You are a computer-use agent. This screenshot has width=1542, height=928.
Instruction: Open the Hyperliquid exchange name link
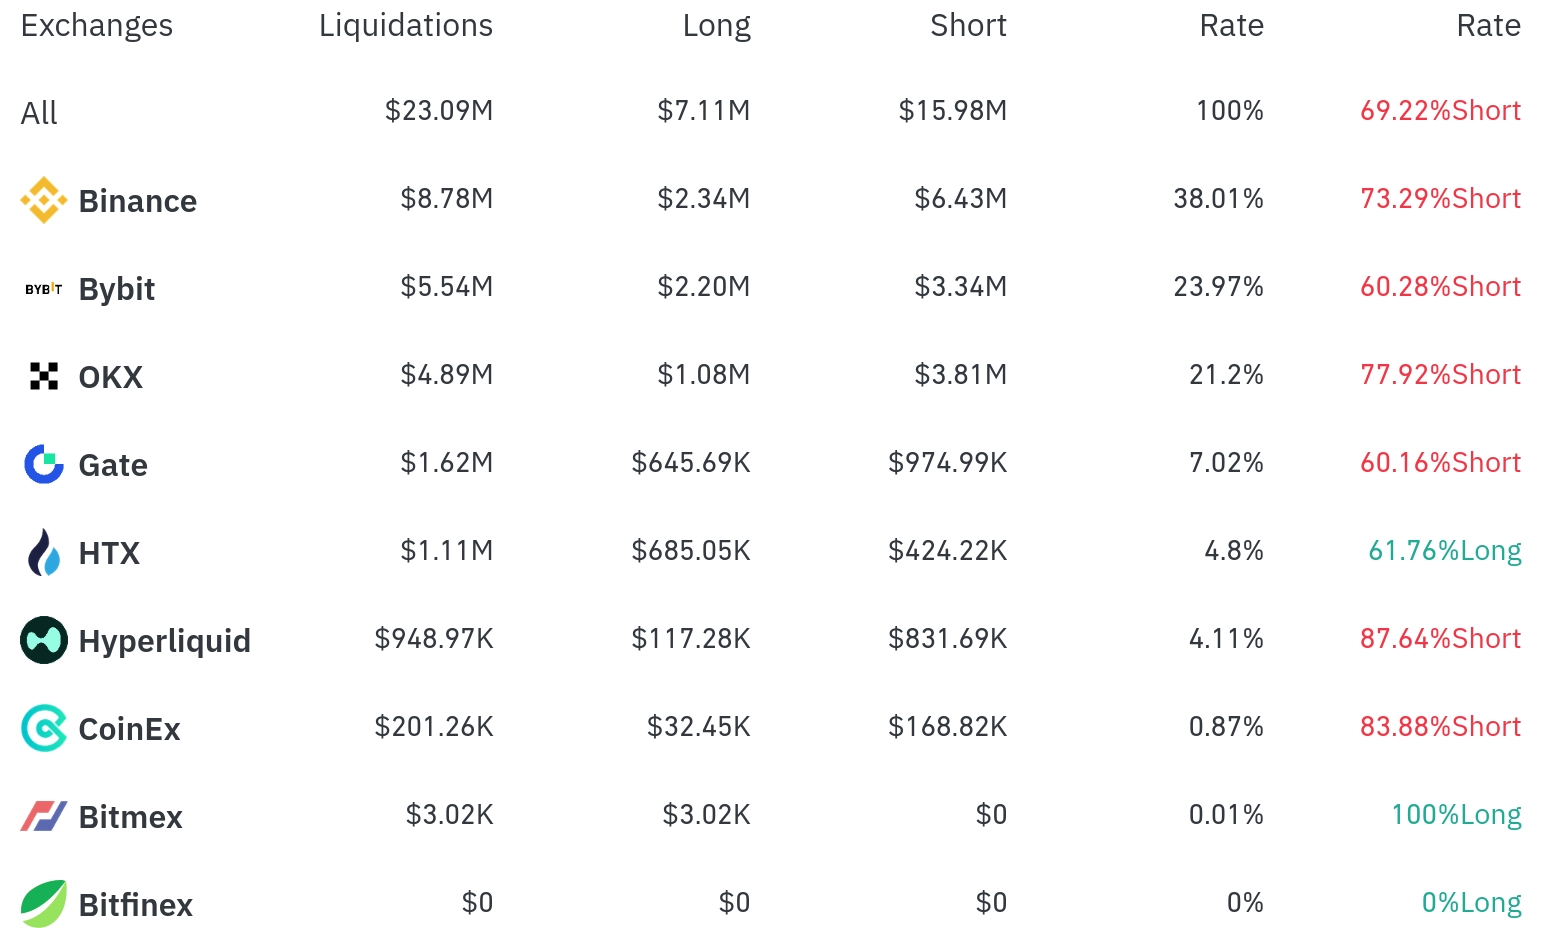click(165, 641)
